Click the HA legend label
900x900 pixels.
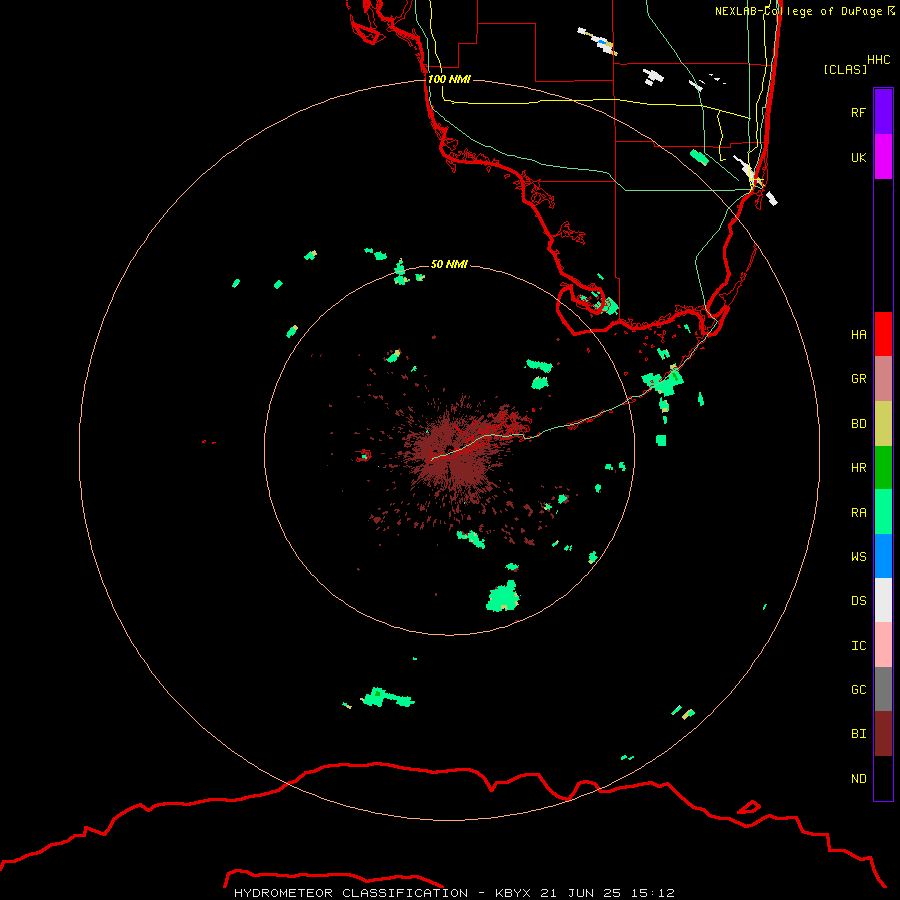tap(858, 334)
